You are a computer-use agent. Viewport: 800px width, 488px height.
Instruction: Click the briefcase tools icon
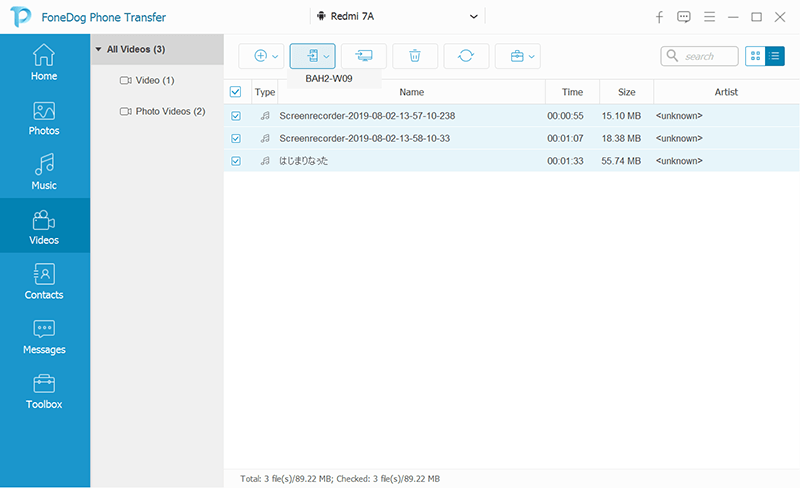(517, 56)
